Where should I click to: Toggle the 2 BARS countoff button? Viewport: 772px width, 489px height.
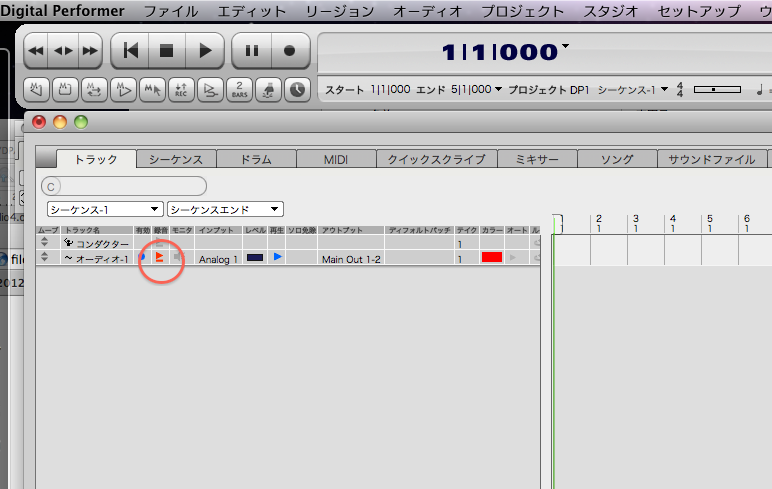pos(239,90)
